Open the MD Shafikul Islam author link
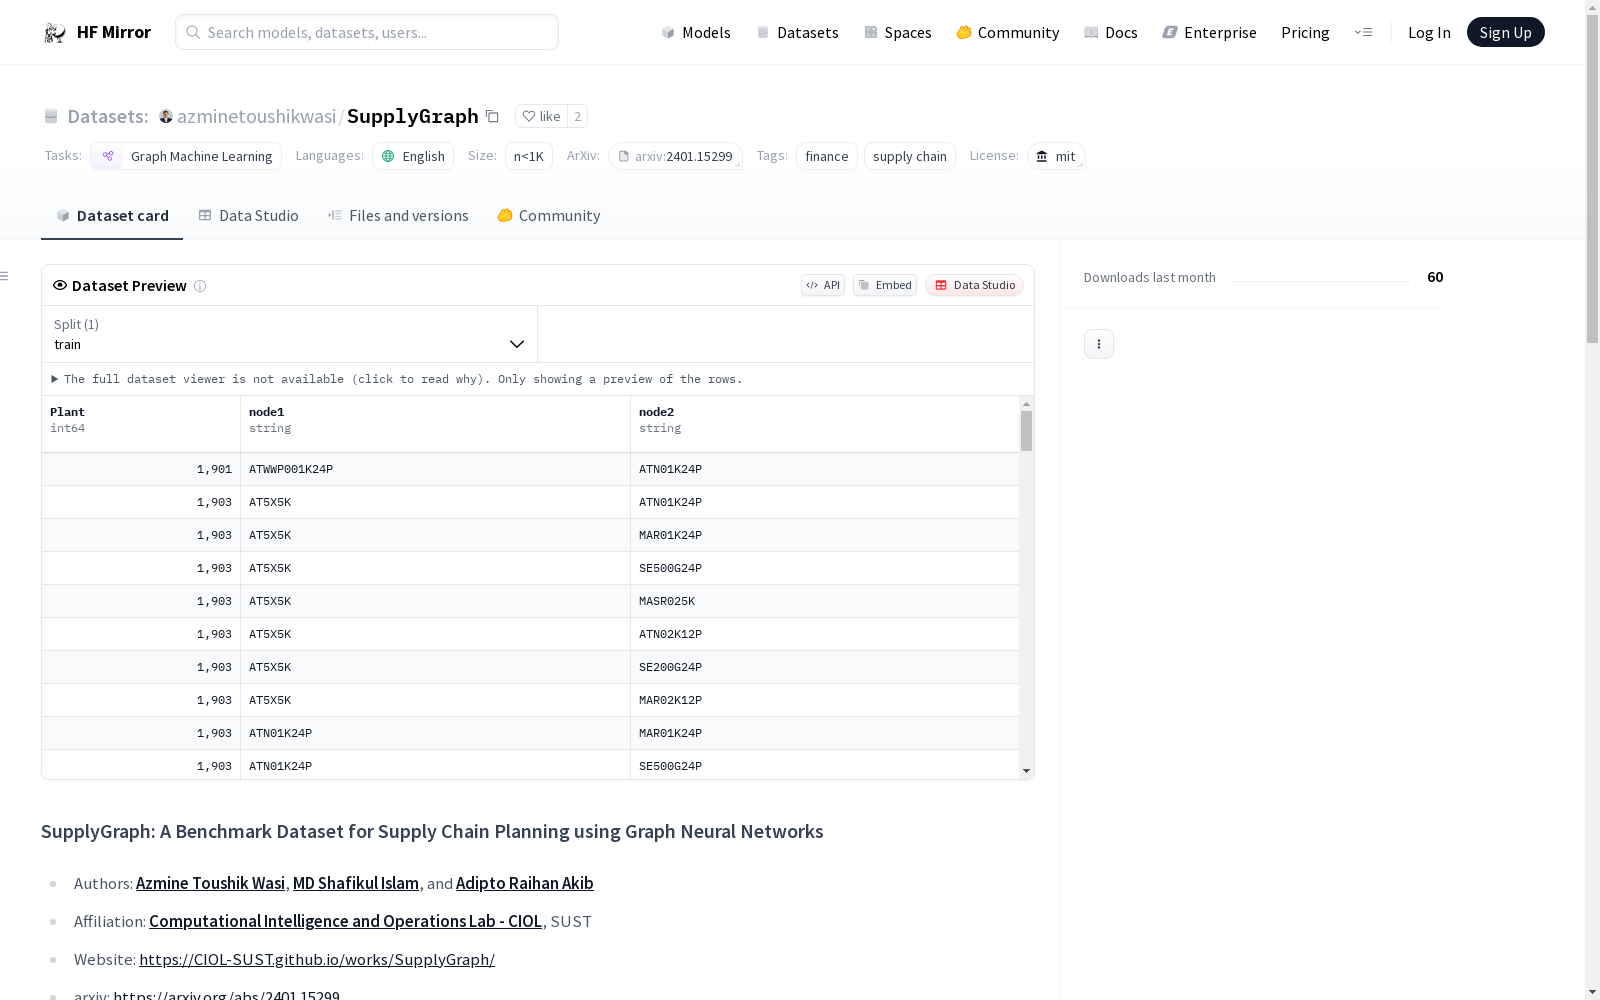 [x=356, y=883]
